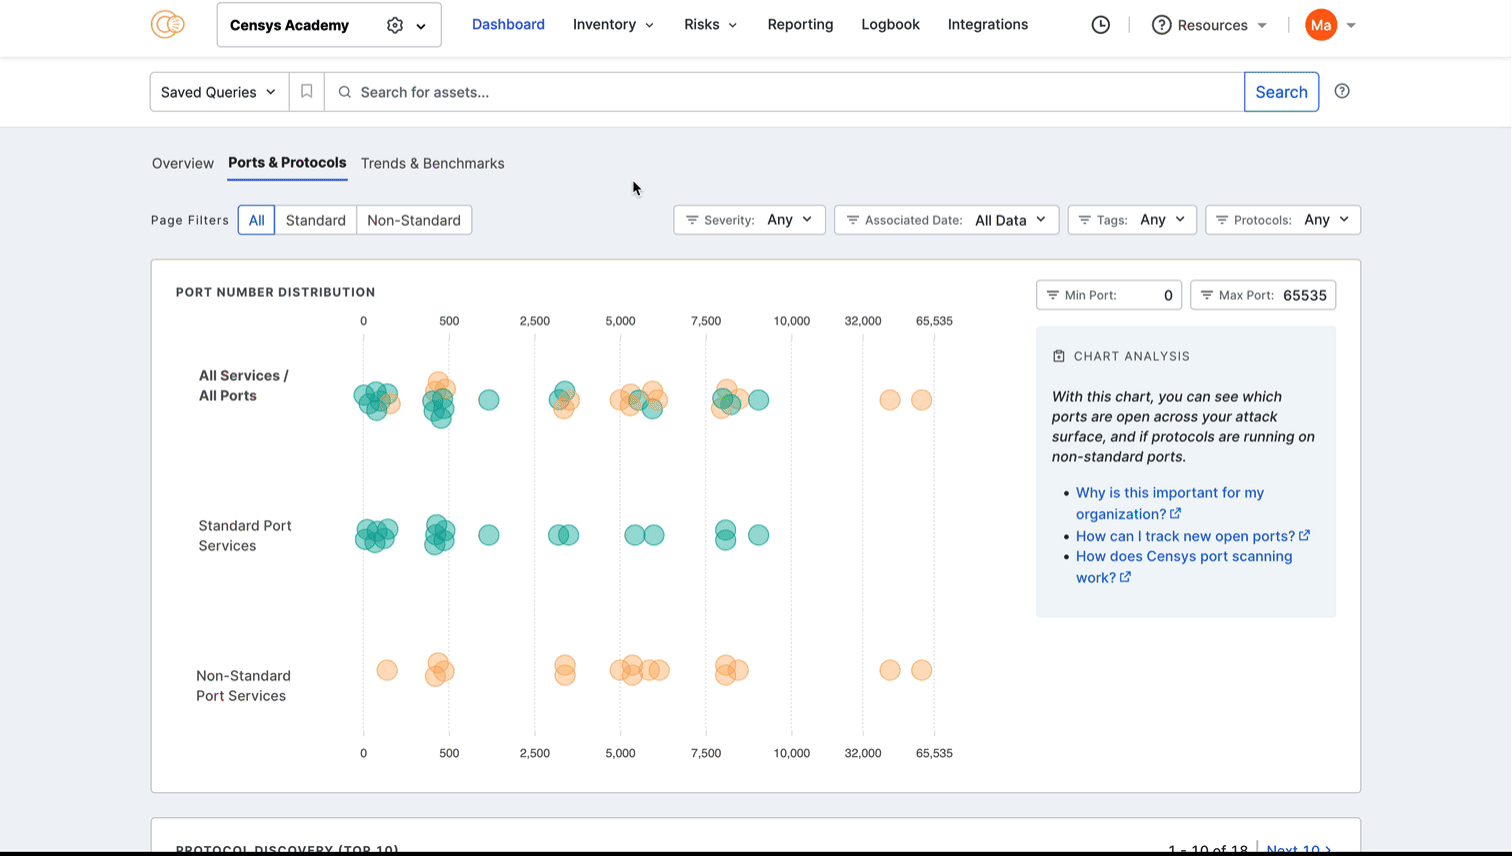Expand the Censys Academy workspace chevron
This screenshot has height=856, width=1512.
[x=421, y=26]
